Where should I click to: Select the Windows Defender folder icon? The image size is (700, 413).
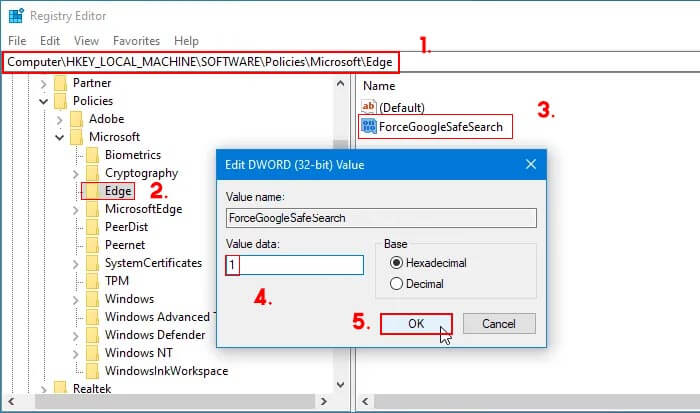click(x=92, y=335)
